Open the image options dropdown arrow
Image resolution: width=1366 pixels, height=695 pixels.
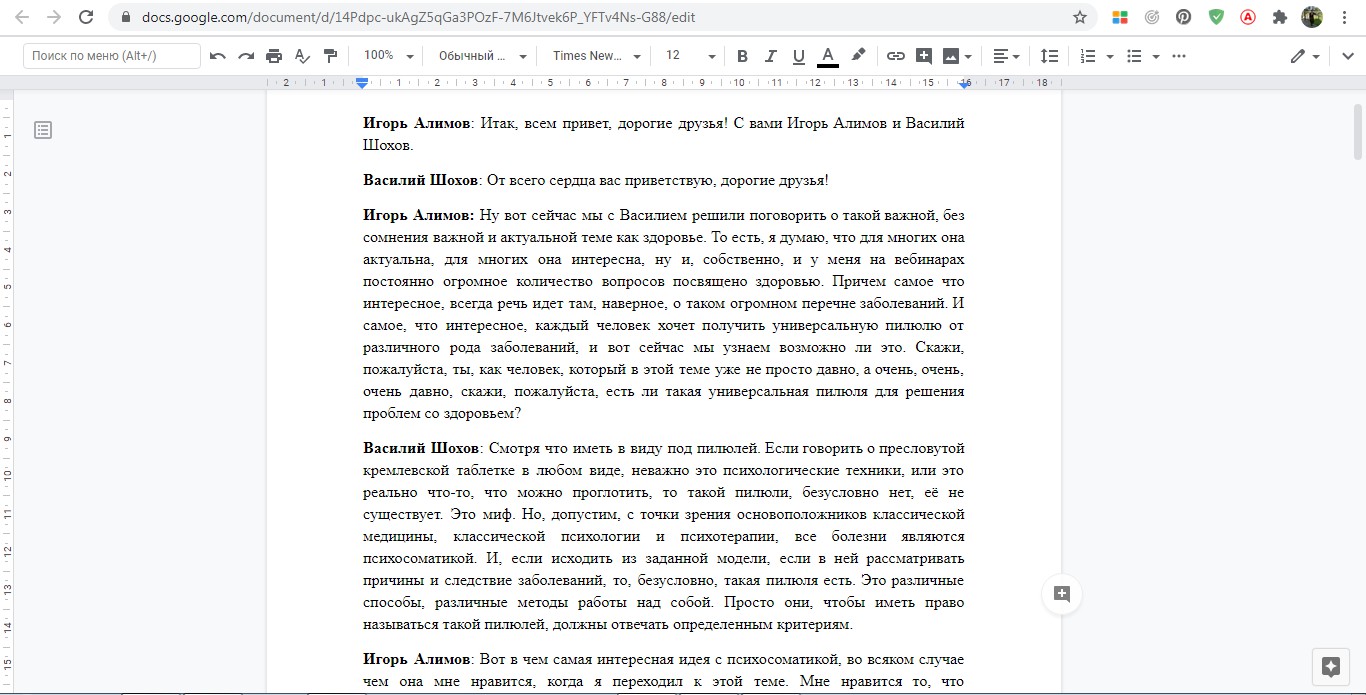pos(969,57)
